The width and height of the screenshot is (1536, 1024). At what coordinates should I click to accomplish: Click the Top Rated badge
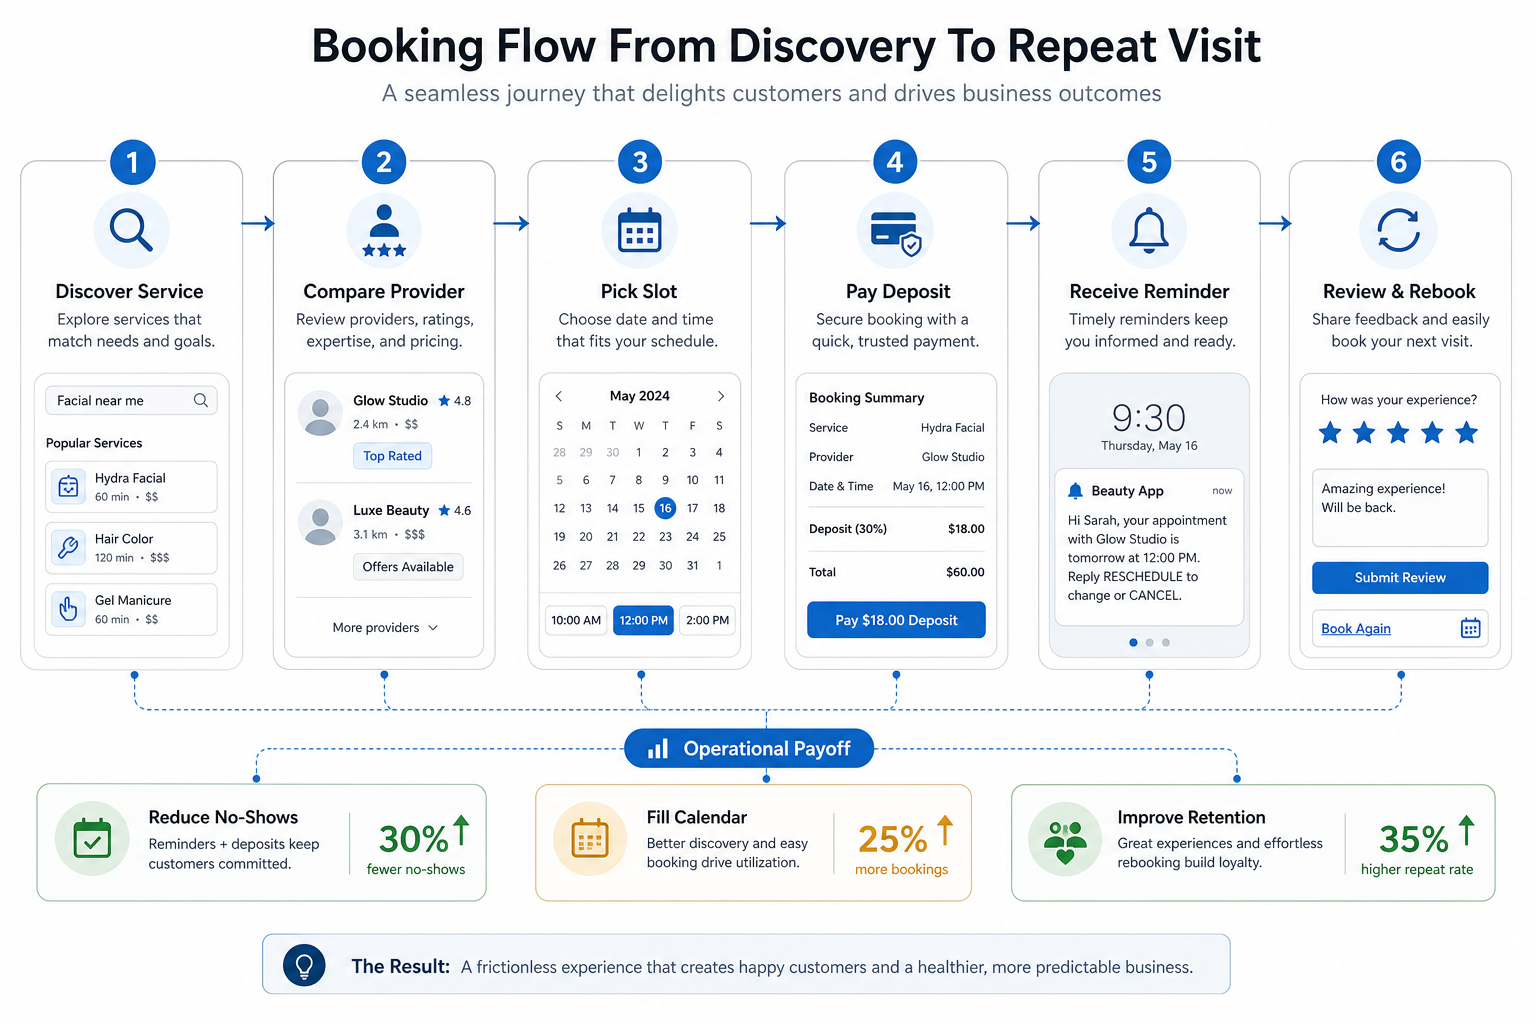tap(392, 456)
